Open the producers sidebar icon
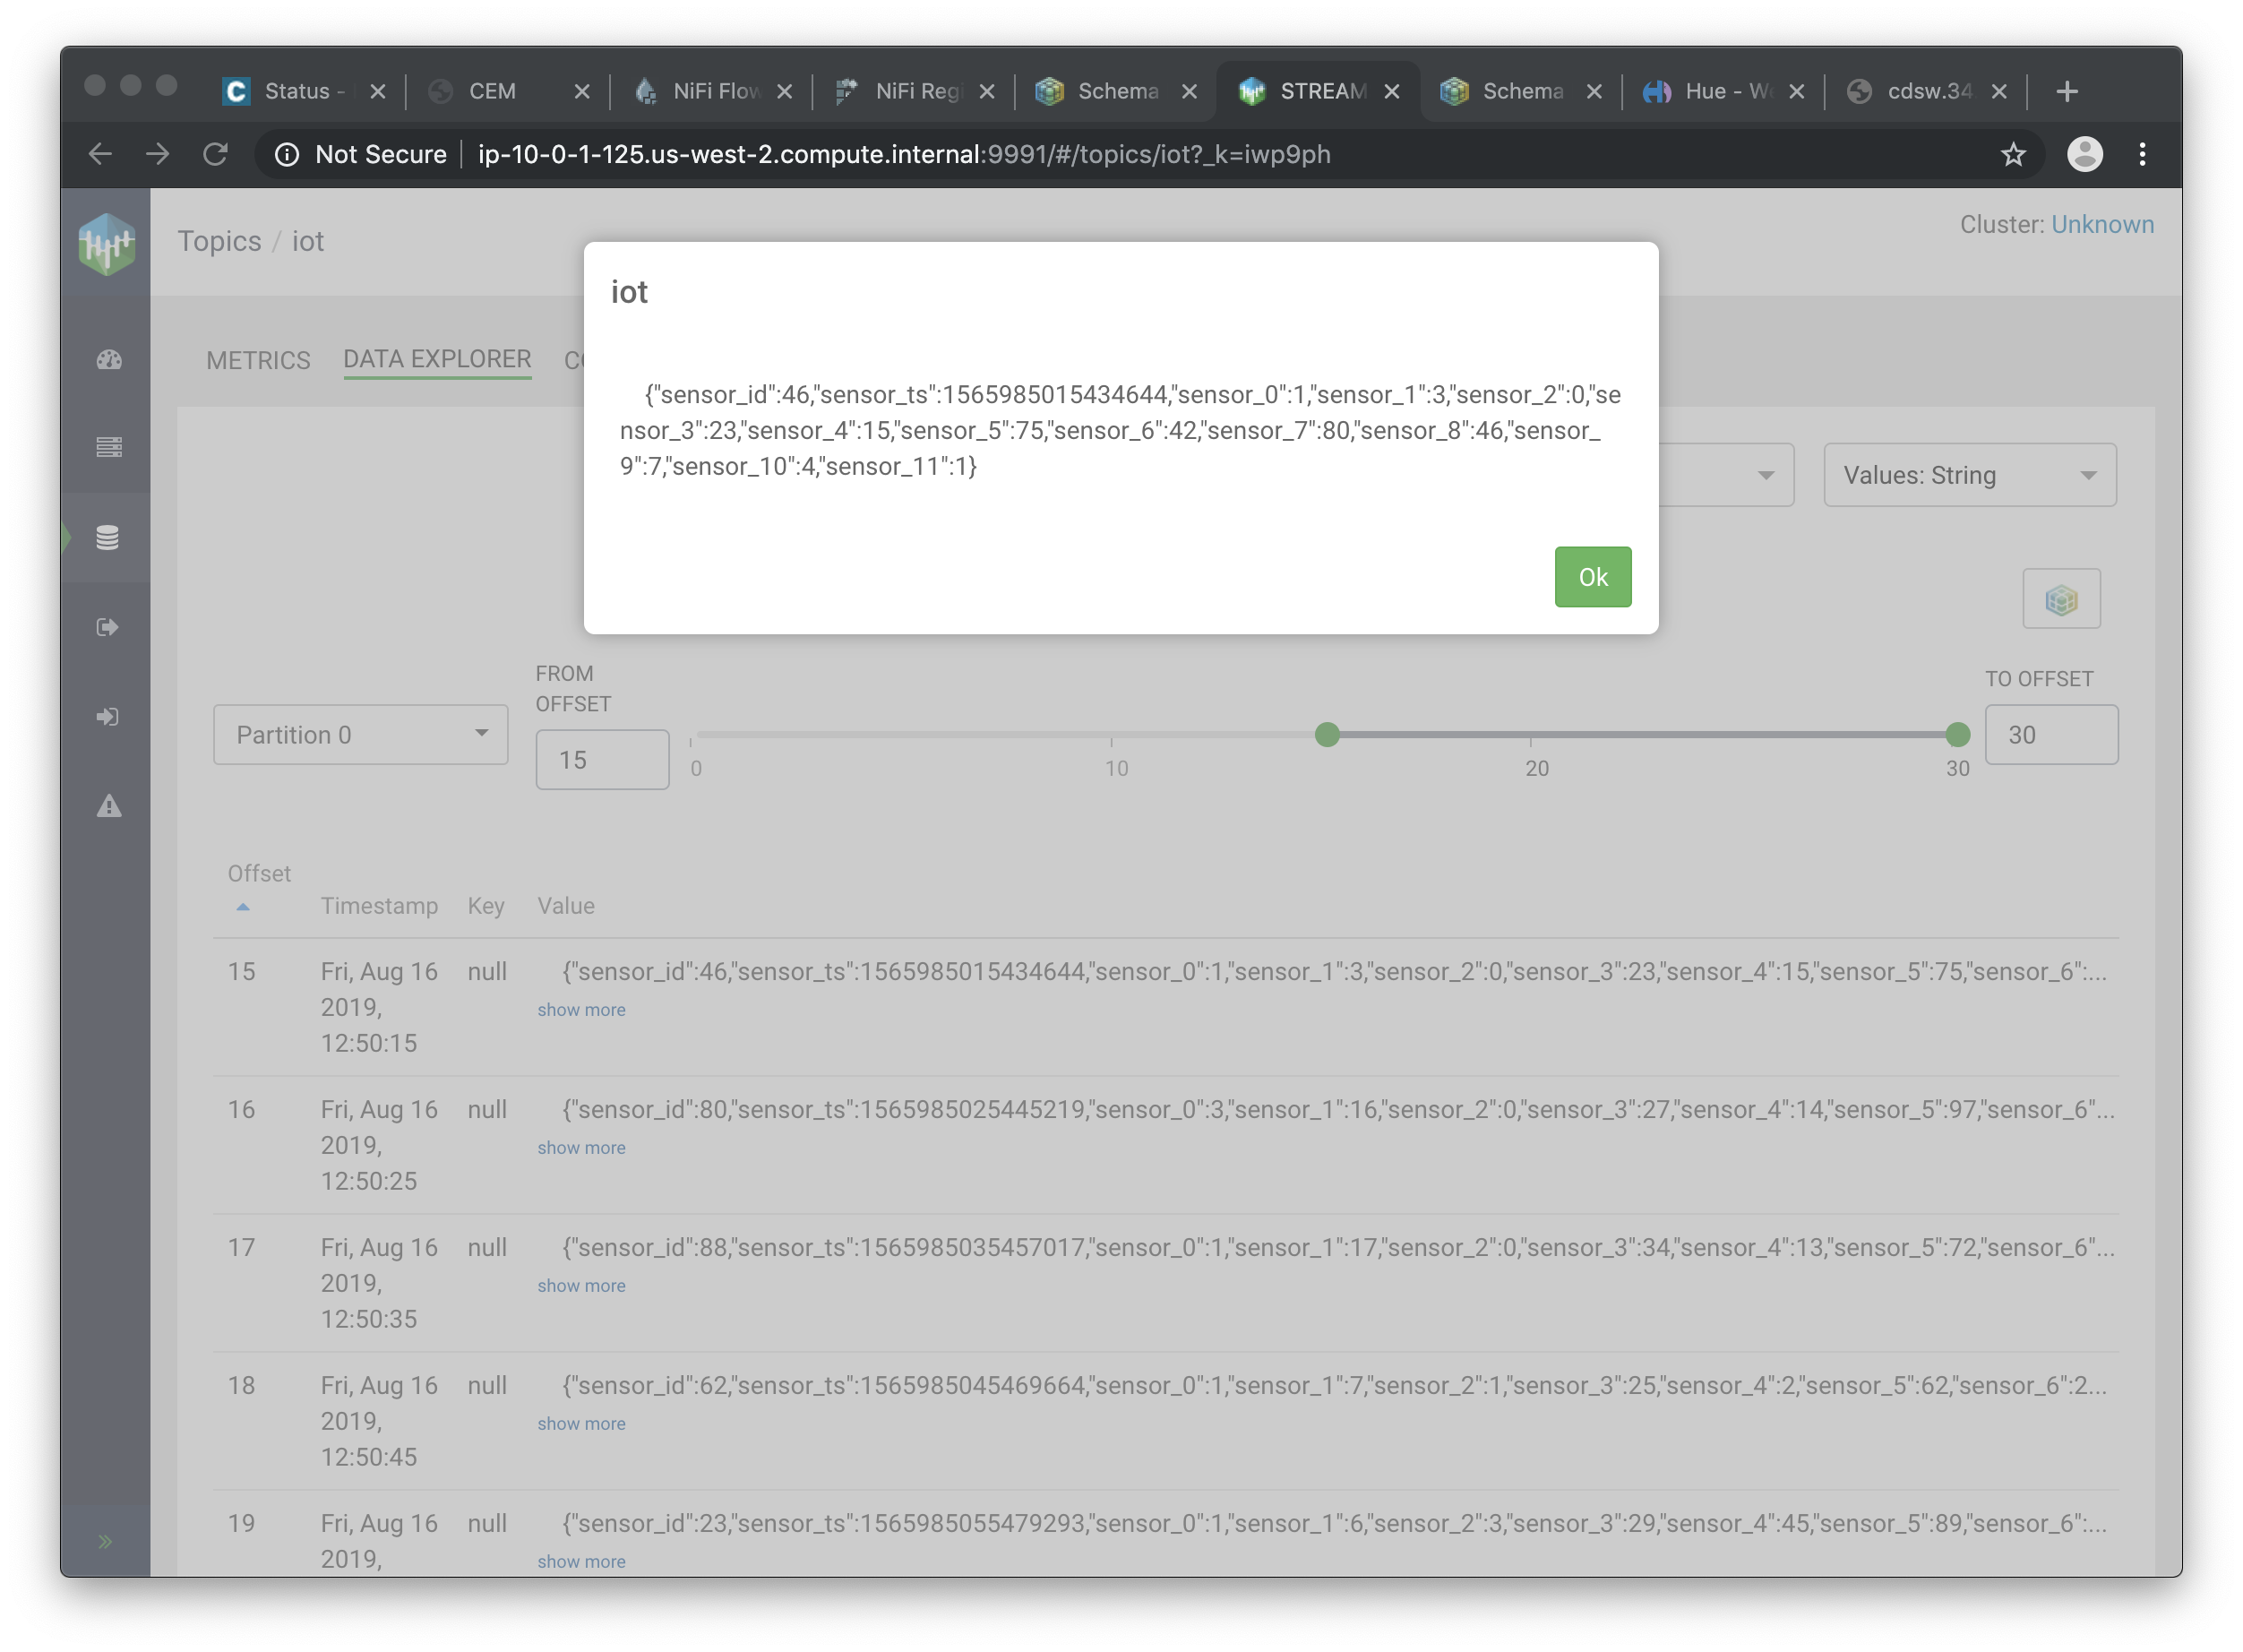2243x1652 pixels. coord(108,627)
